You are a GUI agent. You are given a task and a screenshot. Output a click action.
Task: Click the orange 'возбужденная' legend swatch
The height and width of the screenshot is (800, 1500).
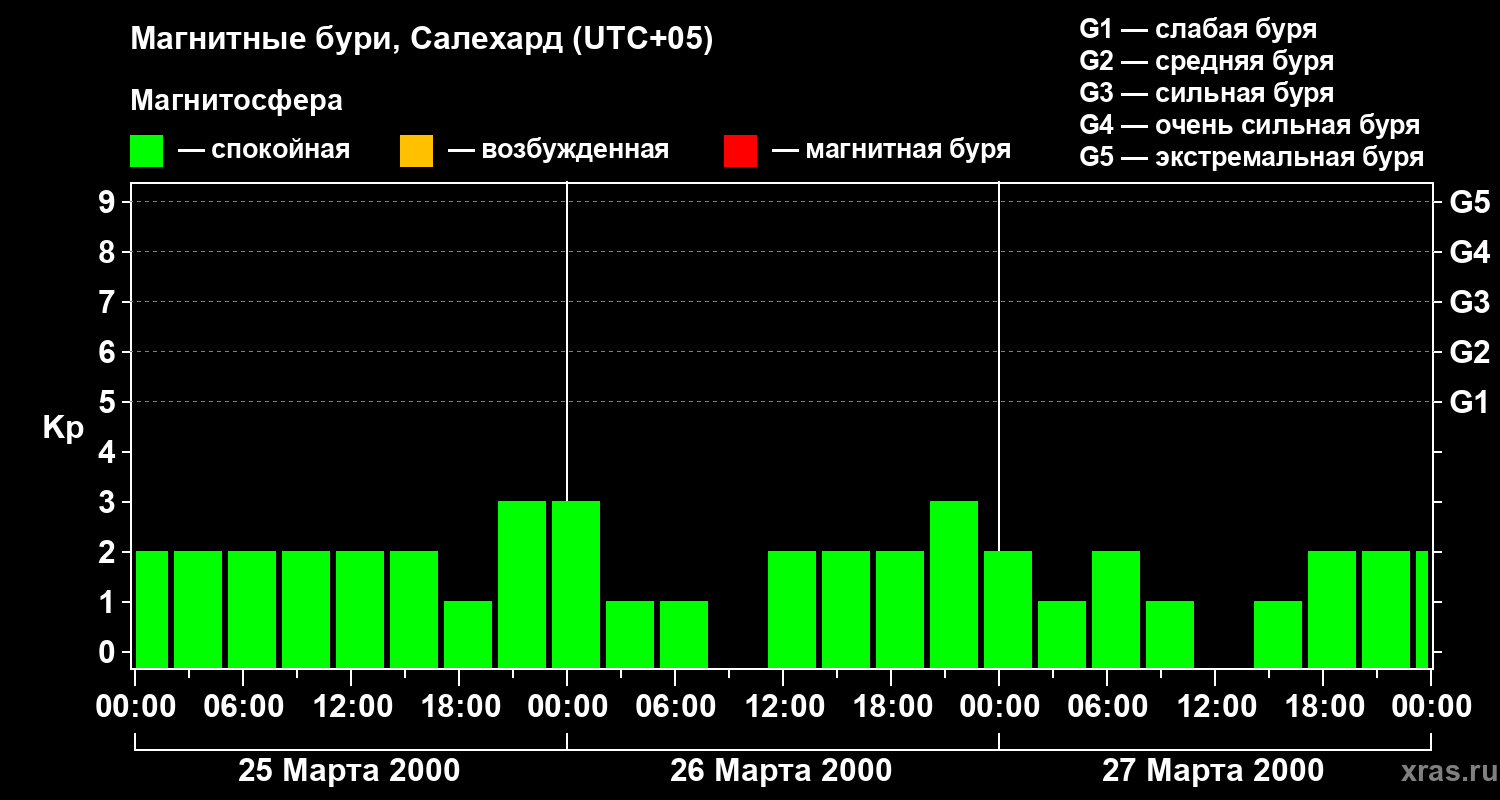click(416, 151)
